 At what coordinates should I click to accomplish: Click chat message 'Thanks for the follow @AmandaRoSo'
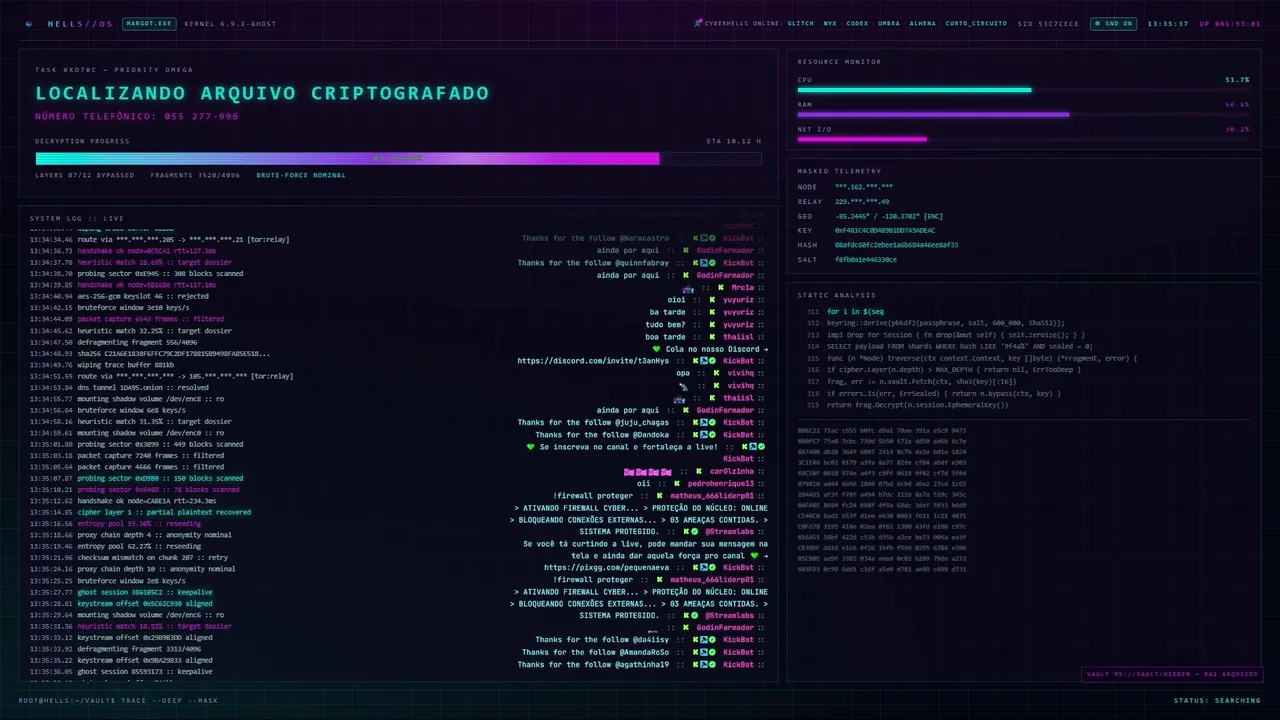tap(595, 652)
